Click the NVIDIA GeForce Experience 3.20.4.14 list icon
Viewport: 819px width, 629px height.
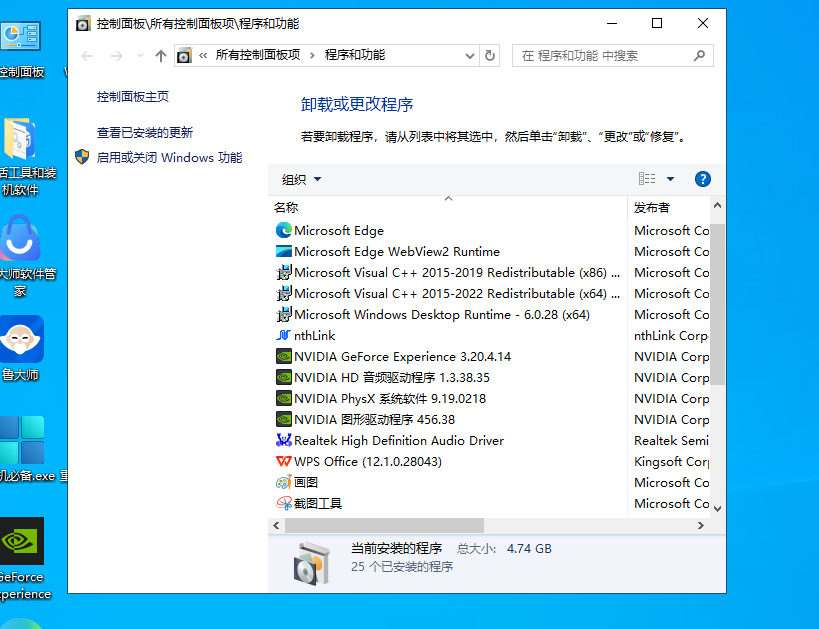click(x=284, y=356)
